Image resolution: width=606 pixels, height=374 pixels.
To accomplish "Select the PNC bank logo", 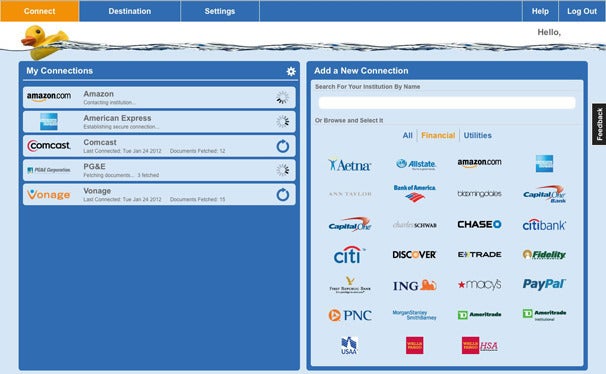I will tap(350, 315).
